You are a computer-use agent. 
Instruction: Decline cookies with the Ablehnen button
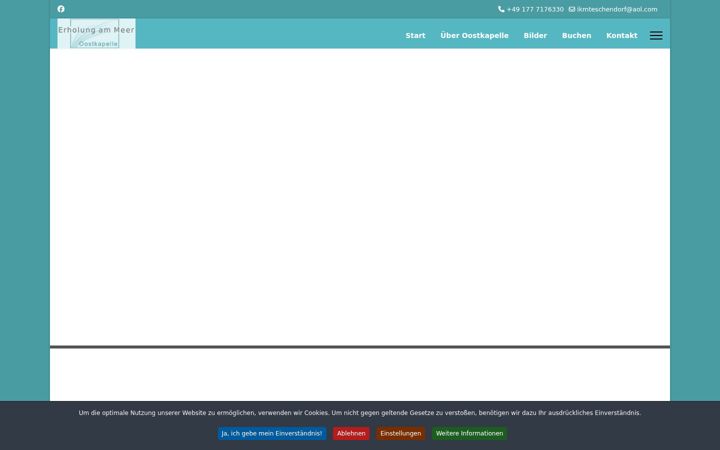[351, 433]
